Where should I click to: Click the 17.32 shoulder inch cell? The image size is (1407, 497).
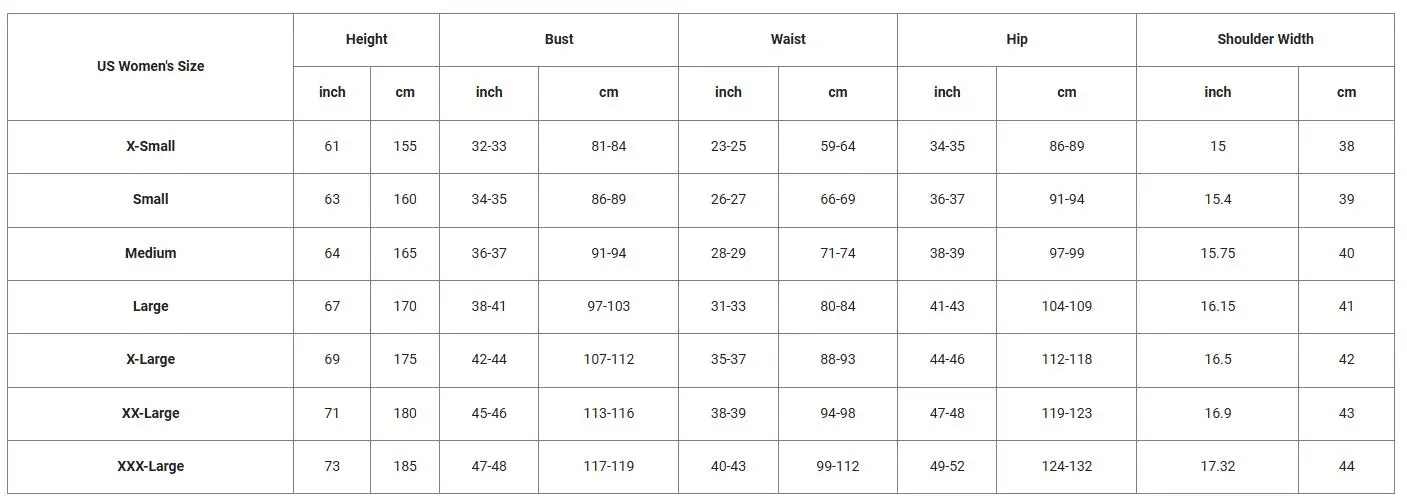coord(1218,466)
